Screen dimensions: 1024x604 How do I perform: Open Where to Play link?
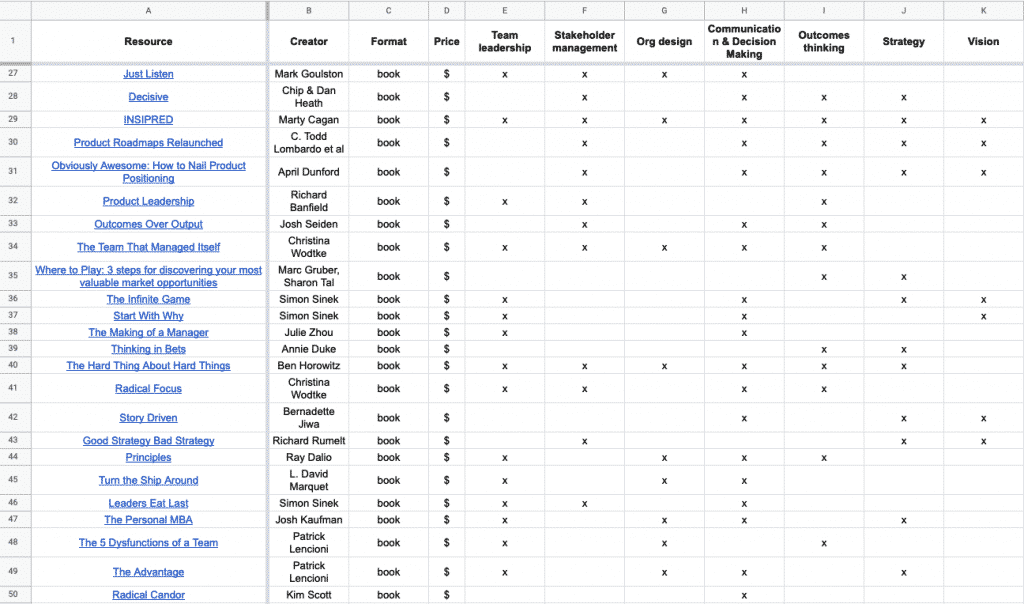[x=148, y=276]
